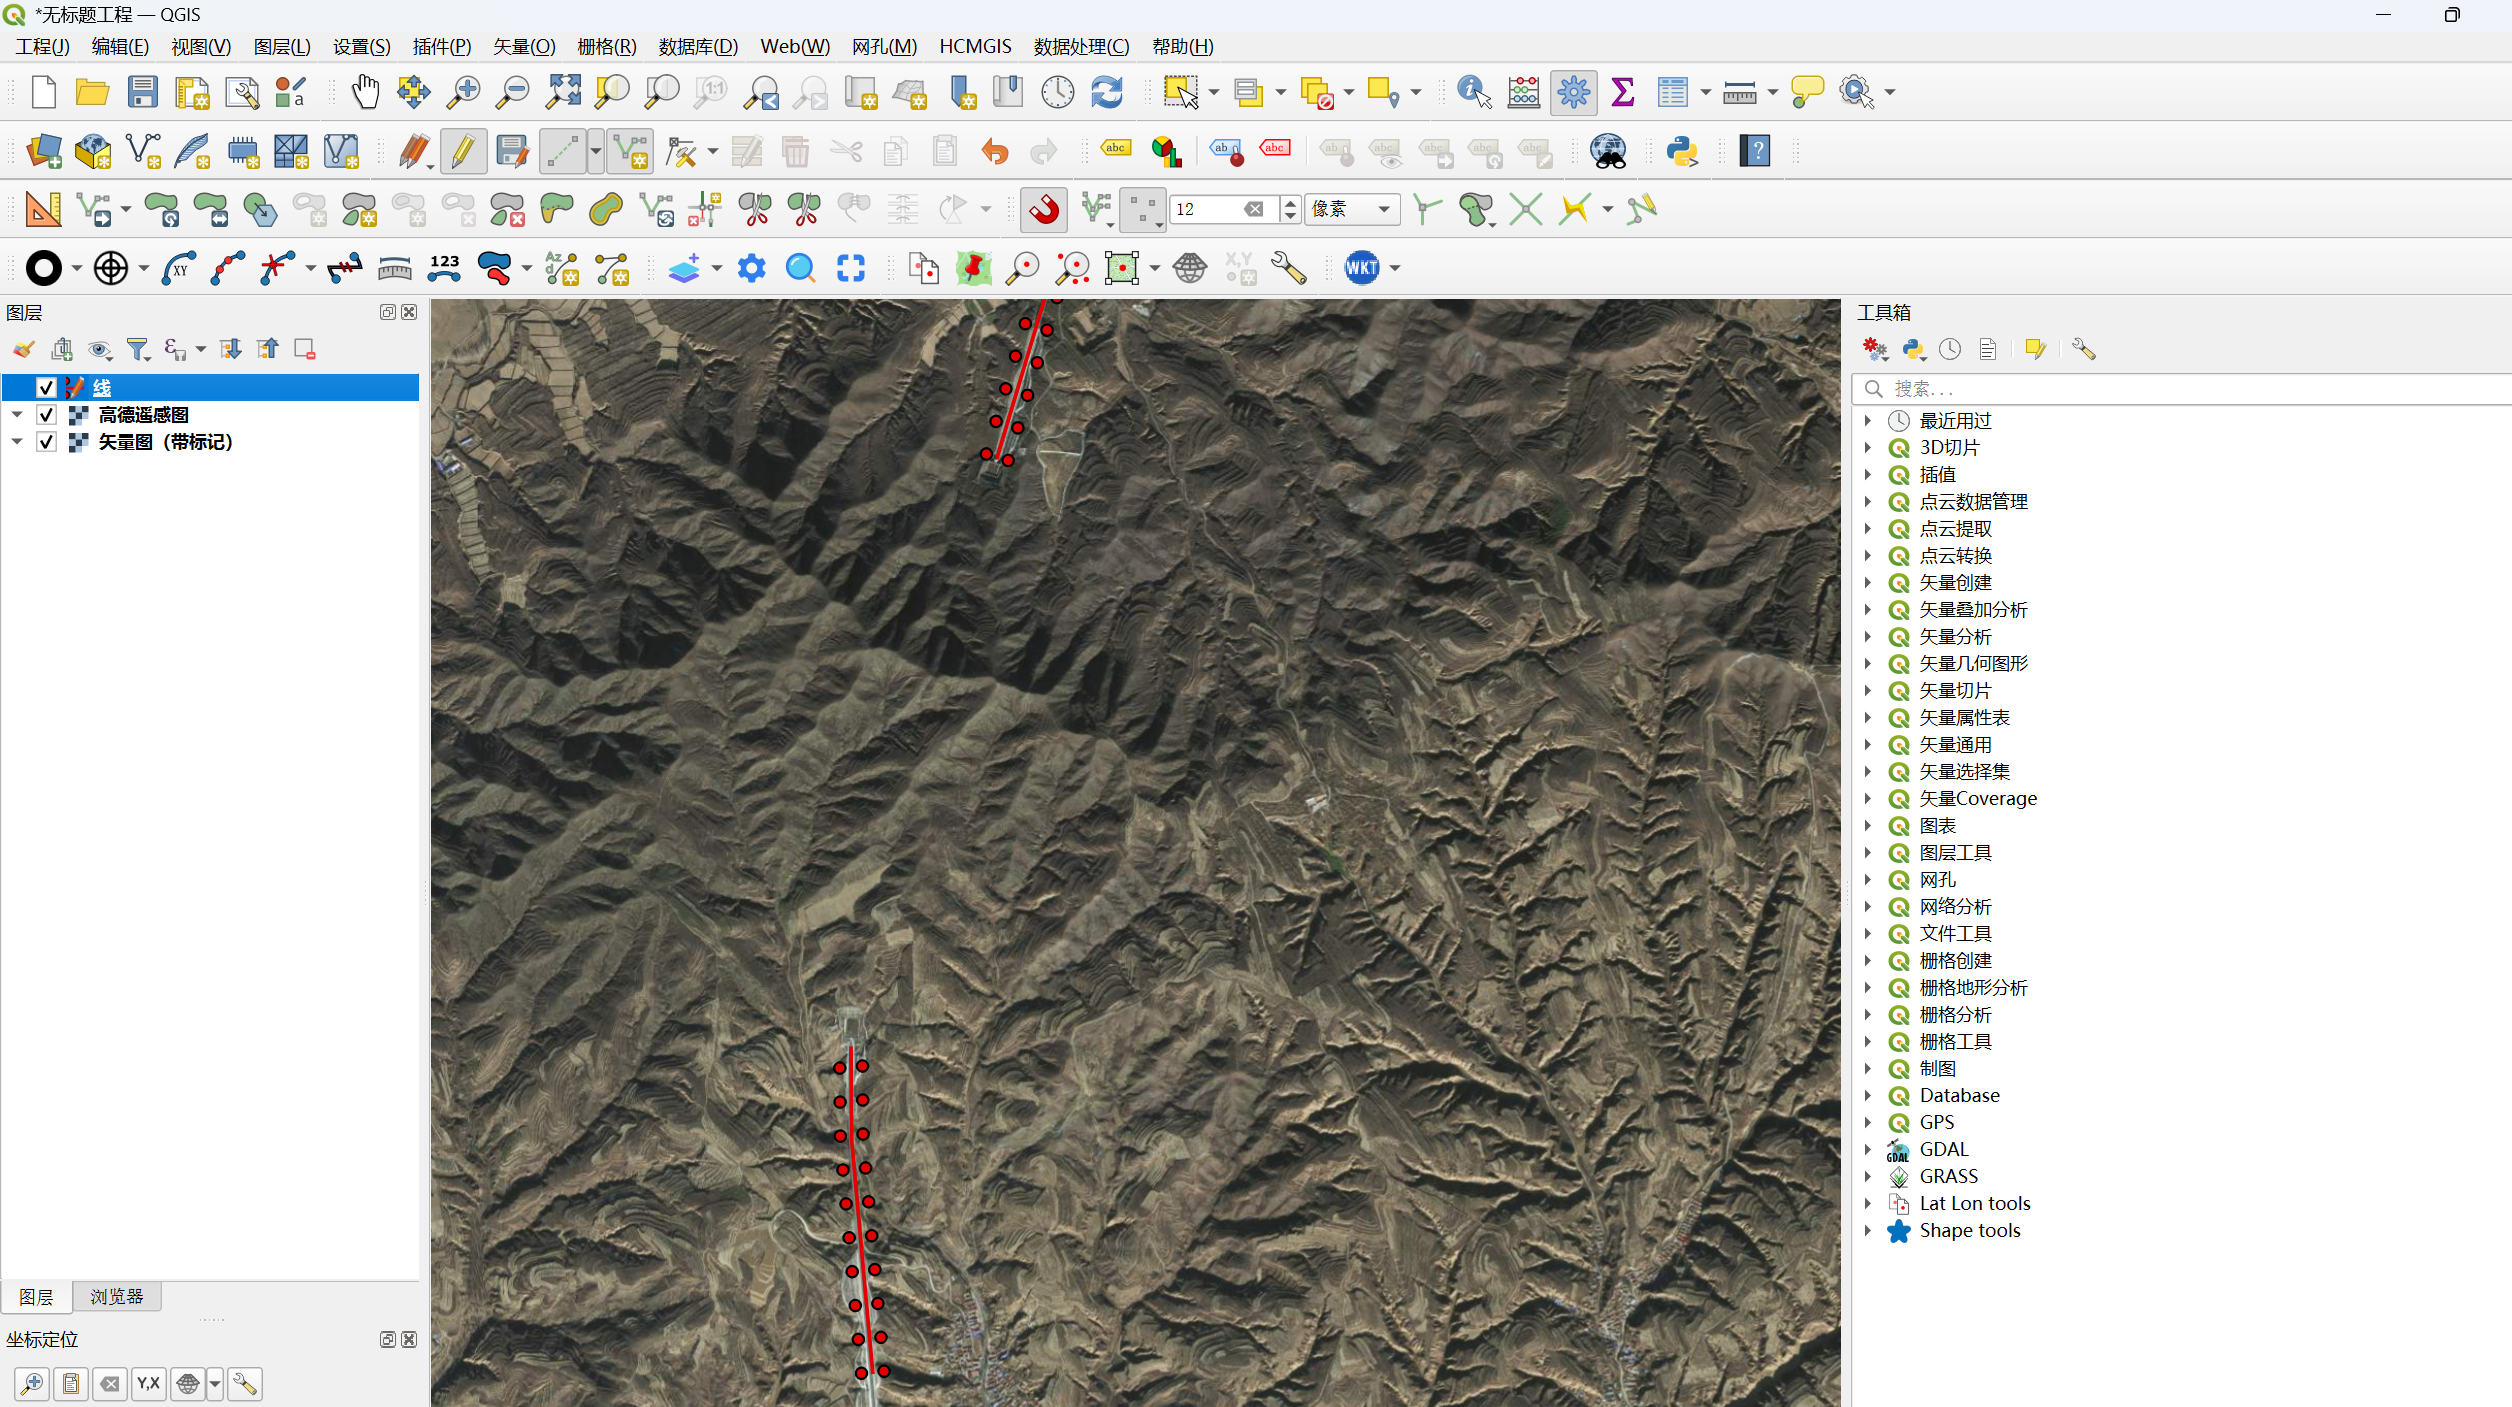
Task: Uncheck visibility of the 线 layer
Action: 46,388
